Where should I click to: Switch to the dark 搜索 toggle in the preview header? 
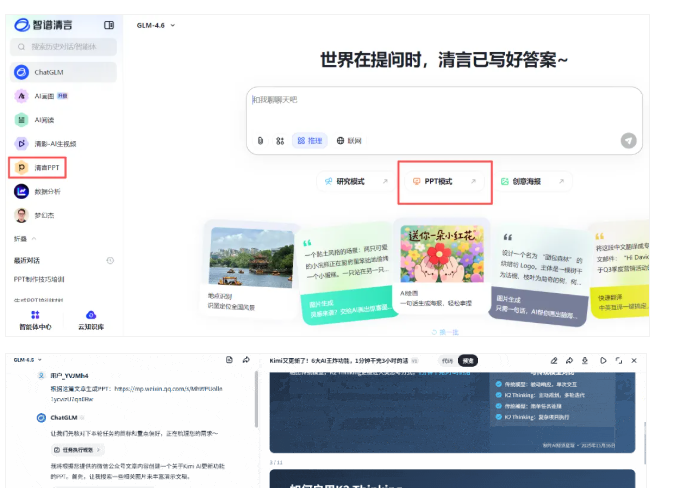click(468, 360)
